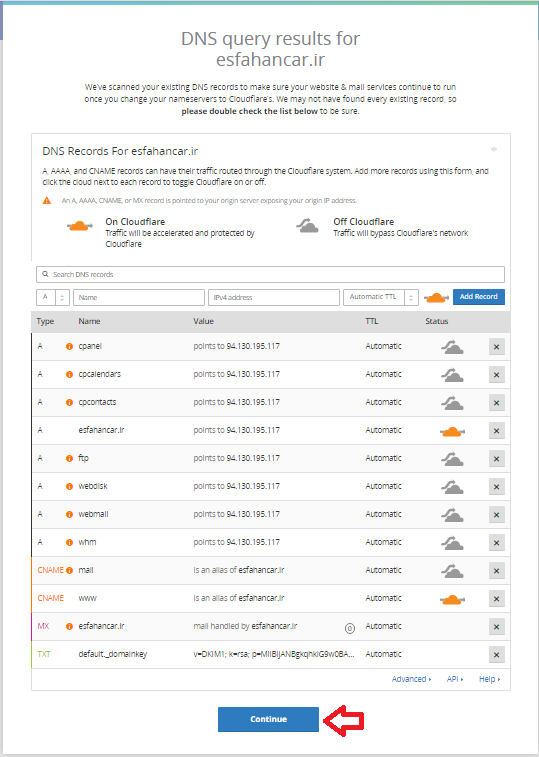Toggle Cloudflare cloud for webdisk record
539x757 pixels.
tap(452, 487)
